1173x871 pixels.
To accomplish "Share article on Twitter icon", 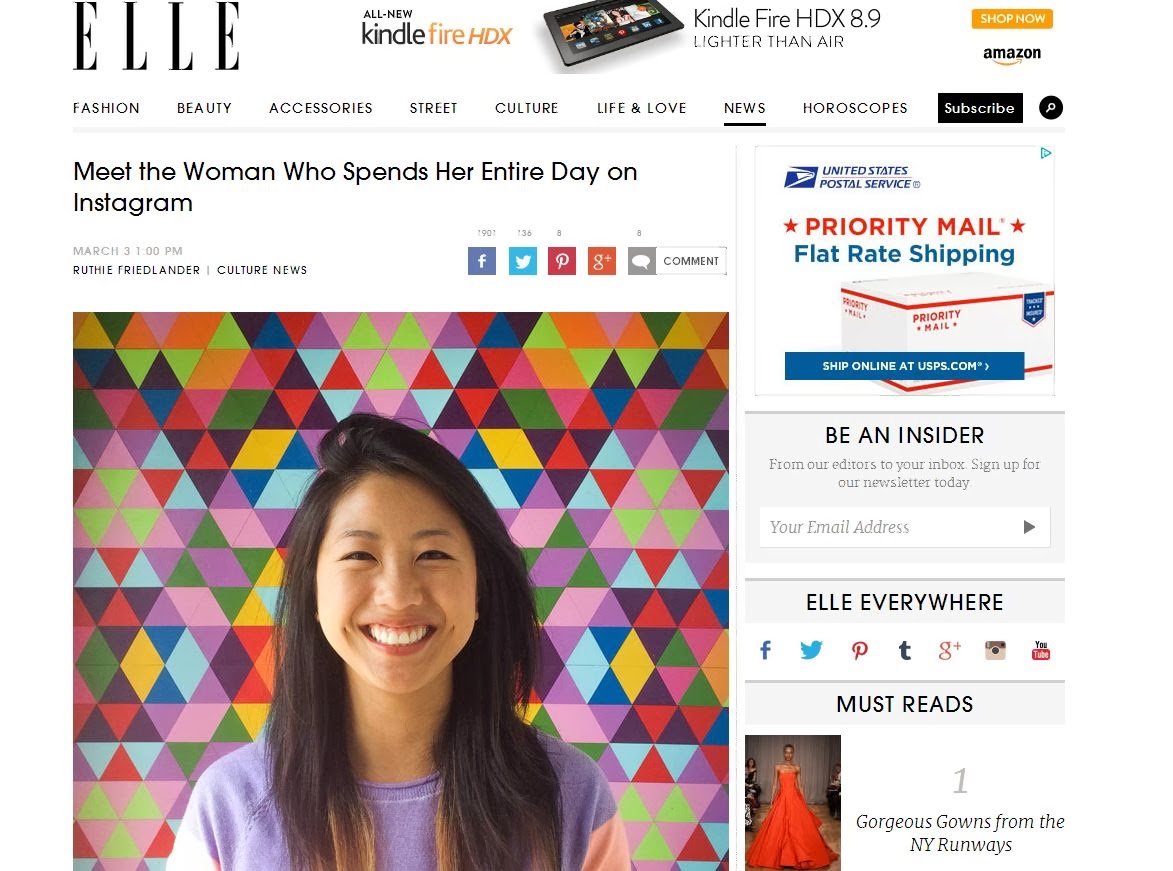I will [x=522, y=261].
